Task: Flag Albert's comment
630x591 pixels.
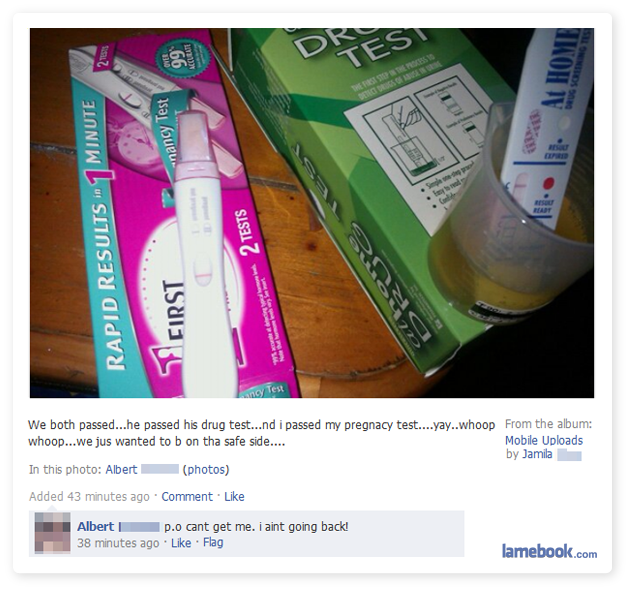Action: coord(213,542)
